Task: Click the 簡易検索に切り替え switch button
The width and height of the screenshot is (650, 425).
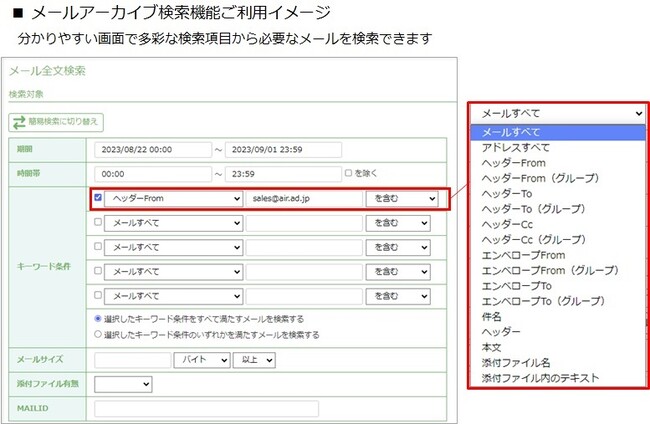Action: click(56, 121)
